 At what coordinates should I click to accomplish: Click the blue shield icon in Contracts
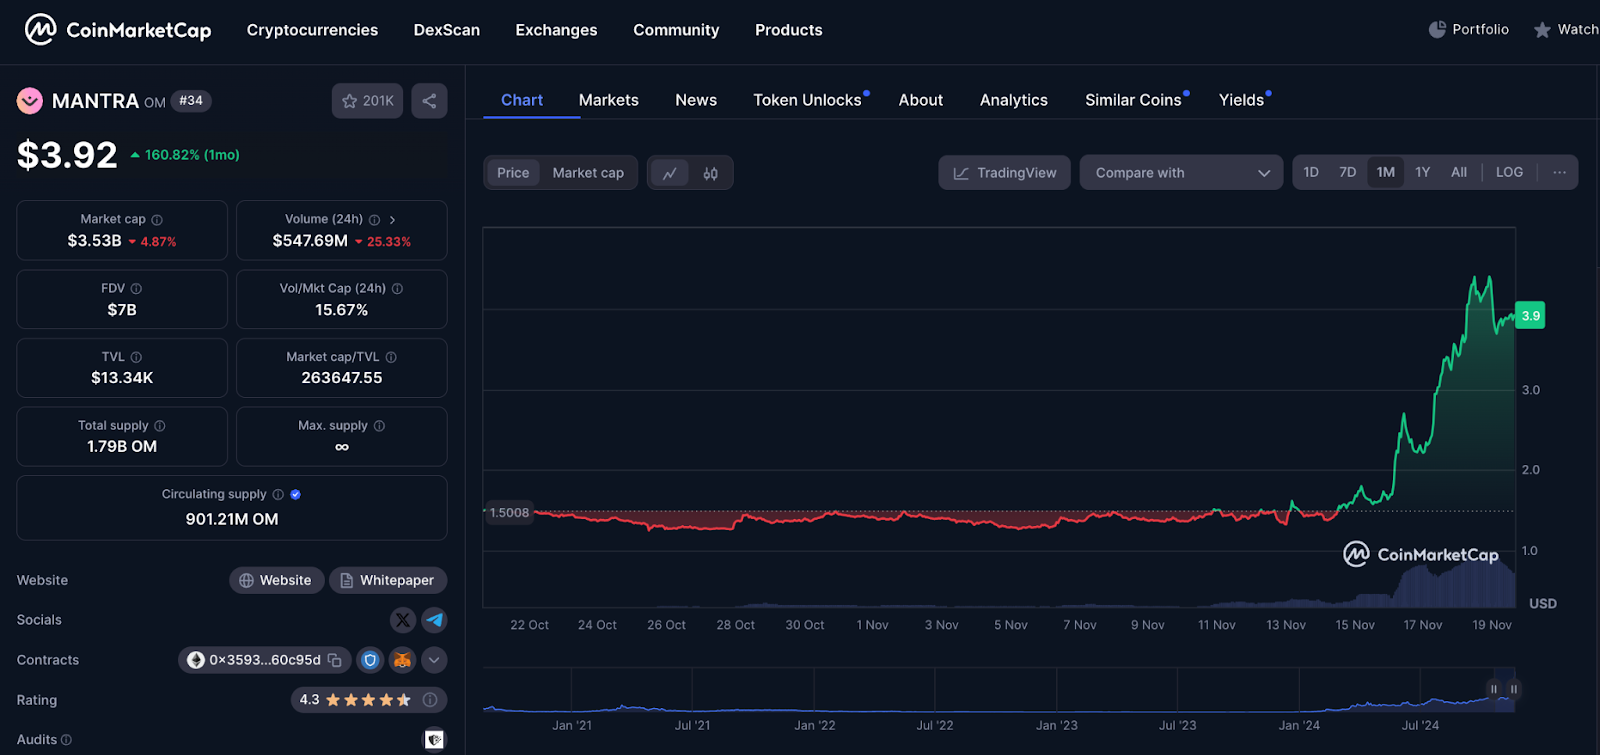pos(370,660)
